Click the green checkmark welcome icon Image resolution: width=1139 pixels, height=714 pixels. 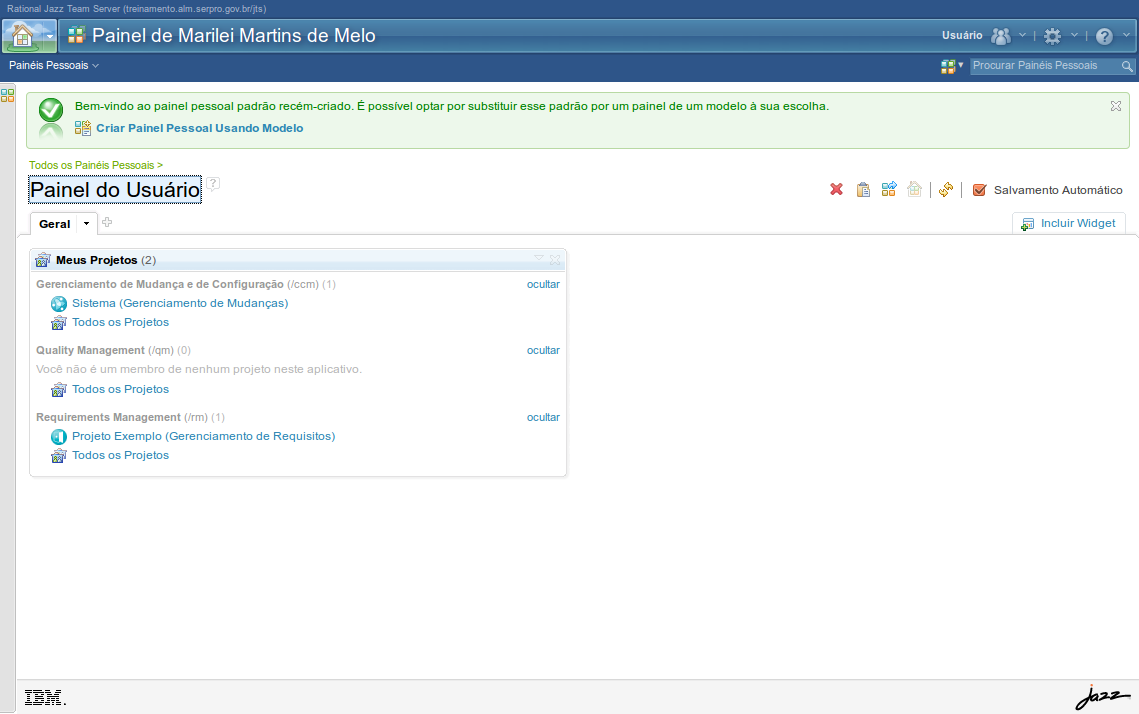51,110
